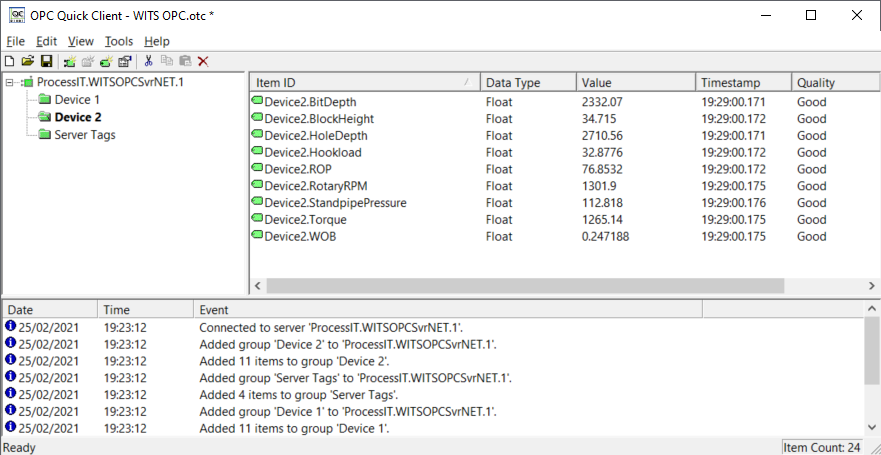Click the New Item tag icon
This screenshot has height=455, width=881.
click(107, 61)
